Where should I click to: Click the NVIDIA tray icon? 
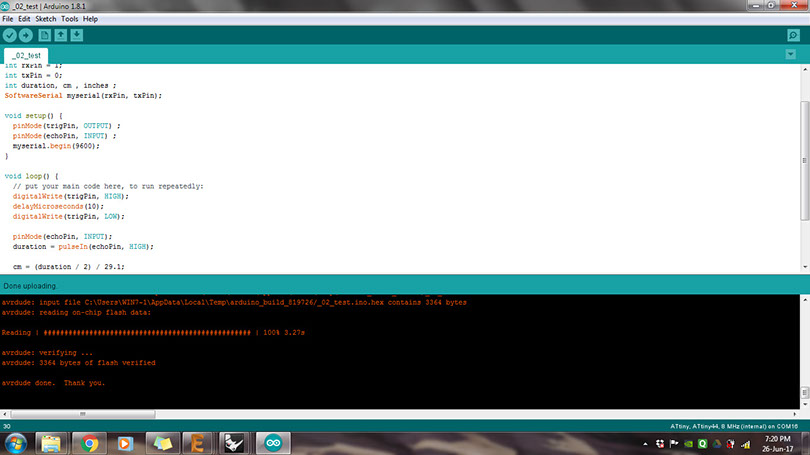pyautogui.click(x=688, y=444)
